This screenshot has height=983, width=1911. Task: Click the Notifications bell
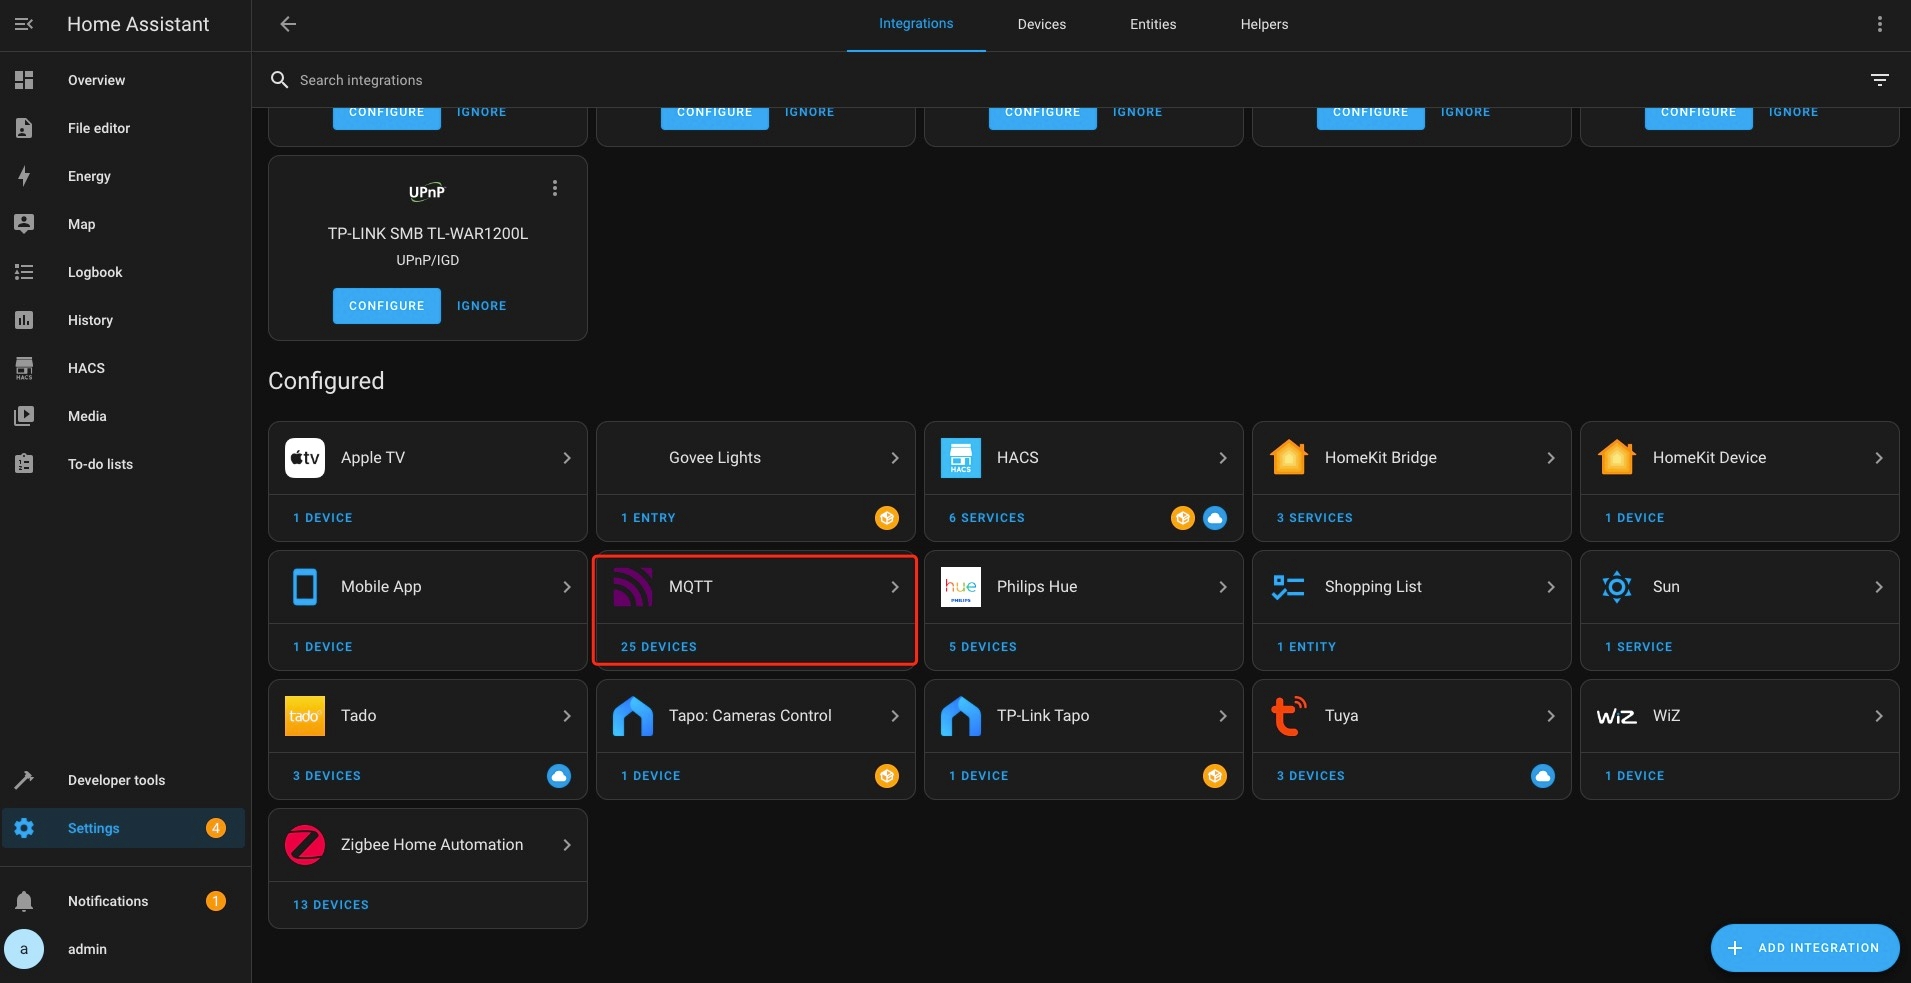[24, 901]
